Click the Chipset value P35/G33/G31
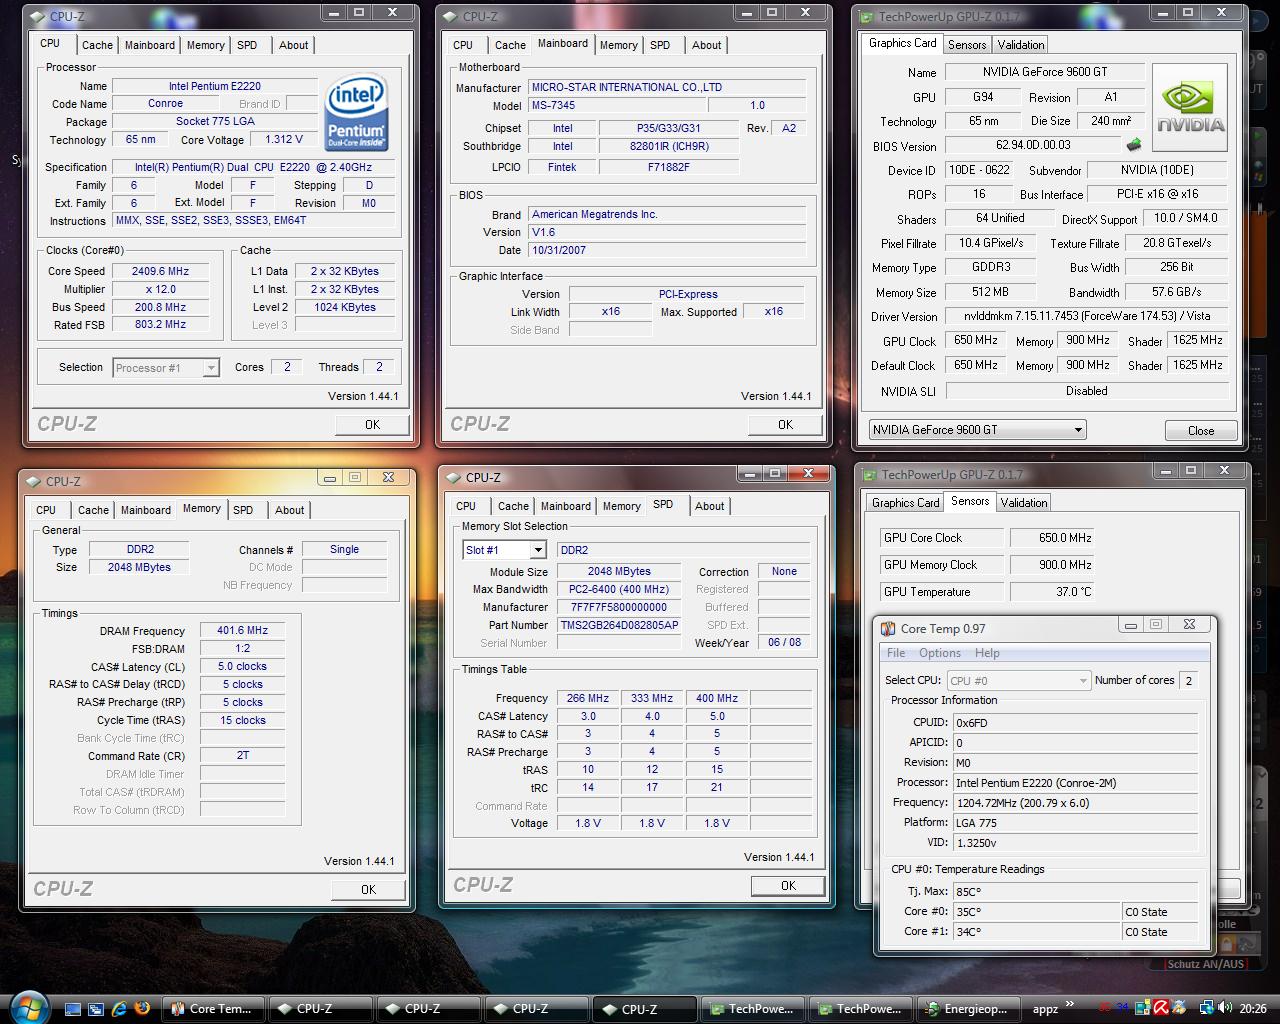 click(668, 128)
